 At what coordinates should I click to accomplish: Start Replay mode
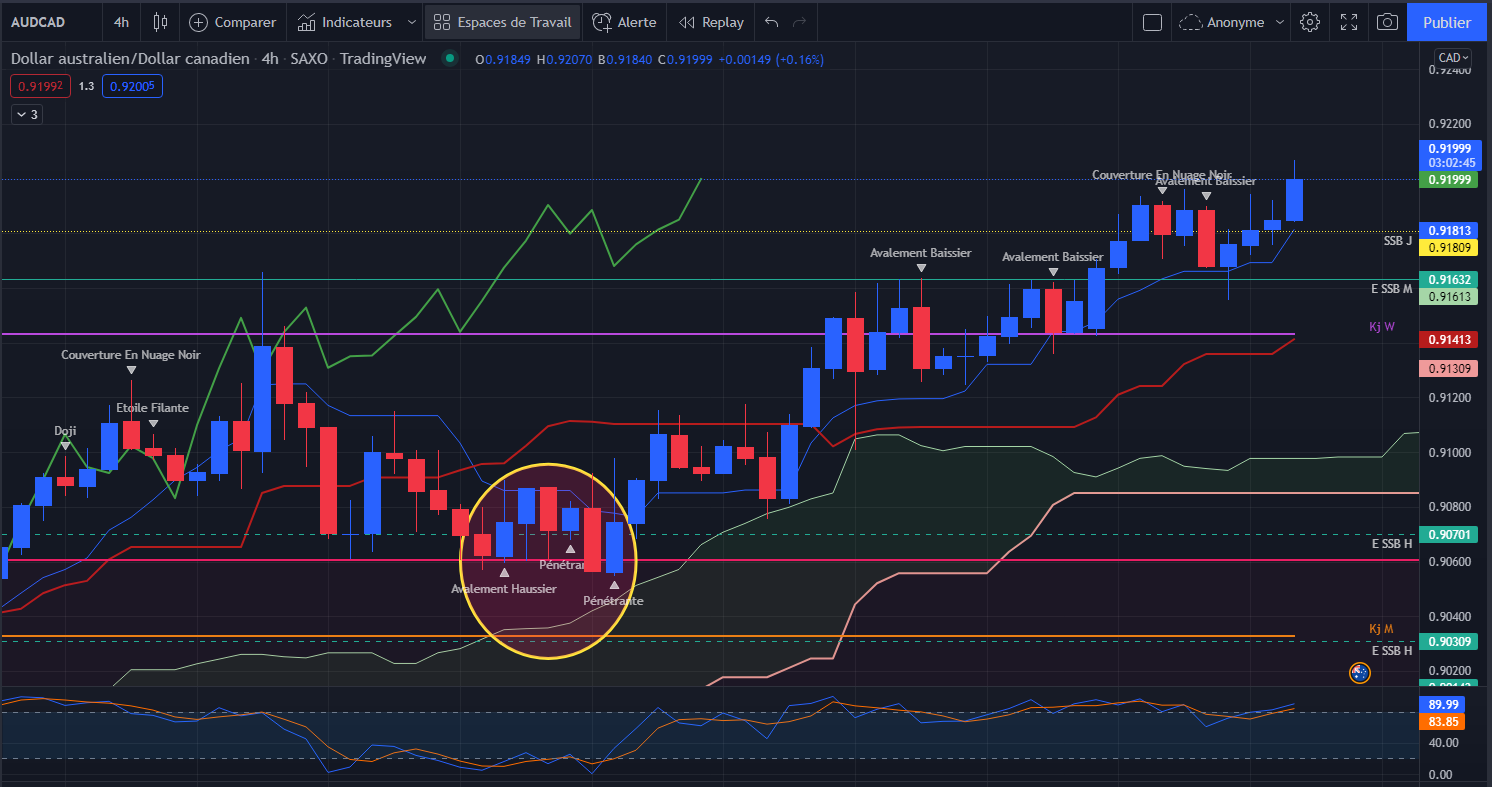pyautogui.click(x=711, y=22)
